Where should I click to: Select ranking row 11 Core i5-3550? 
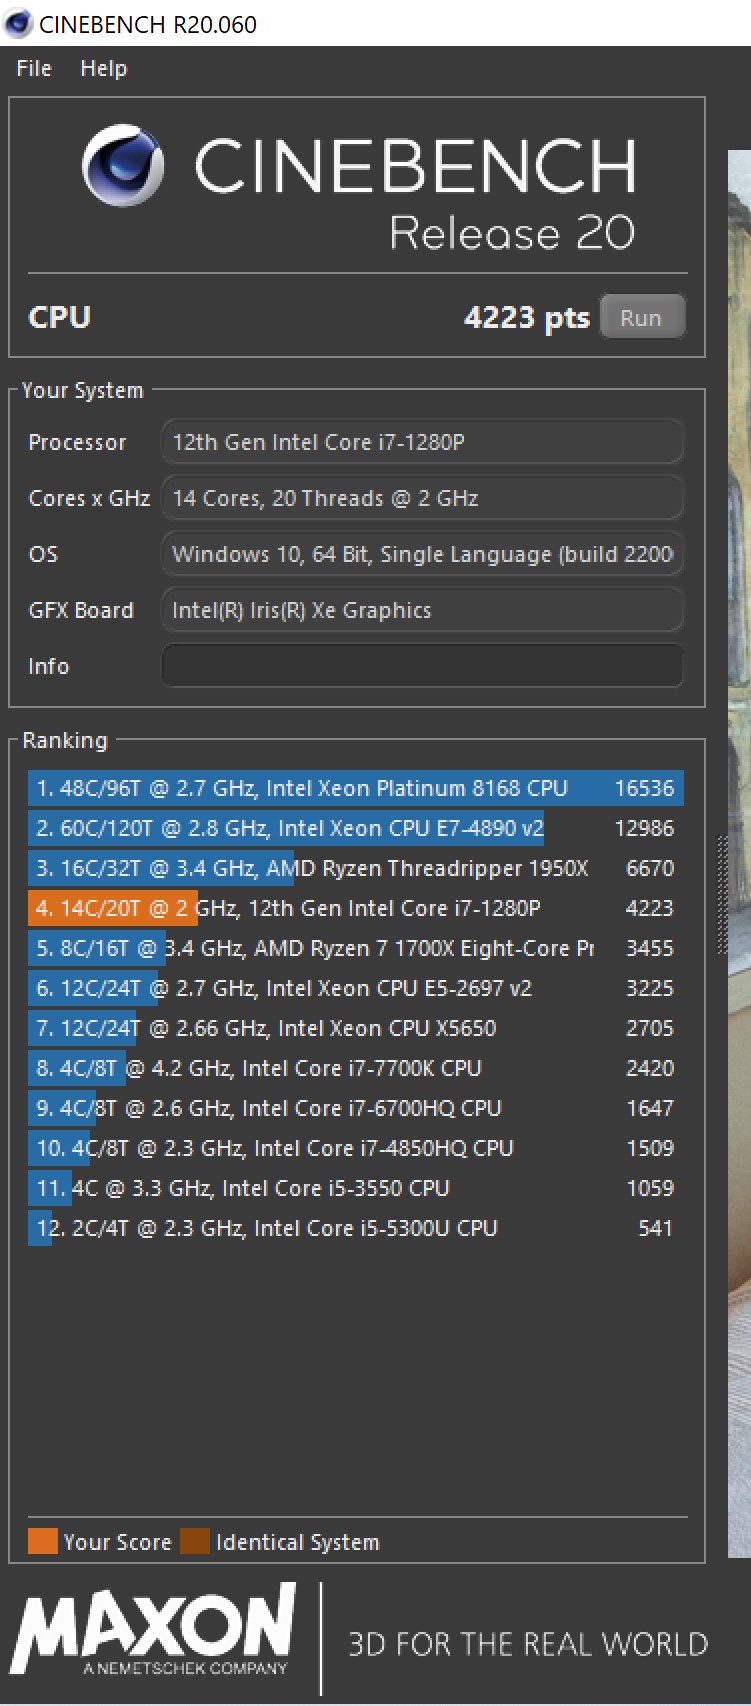pyautogui.click(x=356, y=1188)
